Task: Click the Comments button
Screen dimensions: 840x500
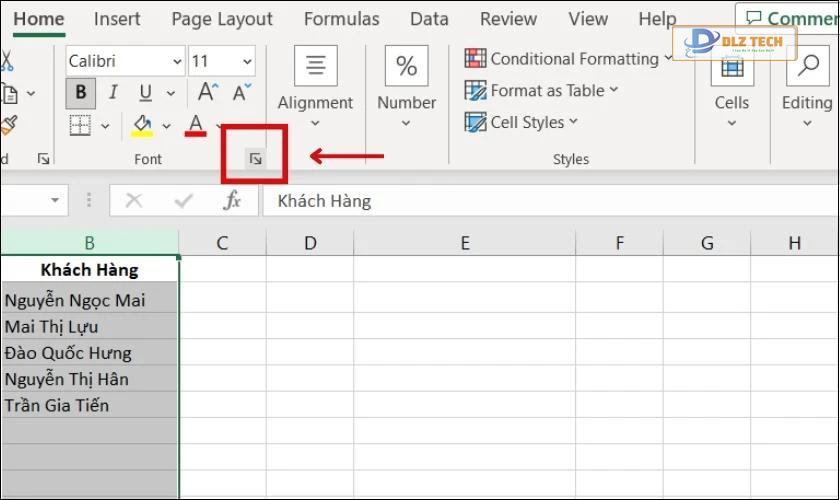Action: point(788,18)
